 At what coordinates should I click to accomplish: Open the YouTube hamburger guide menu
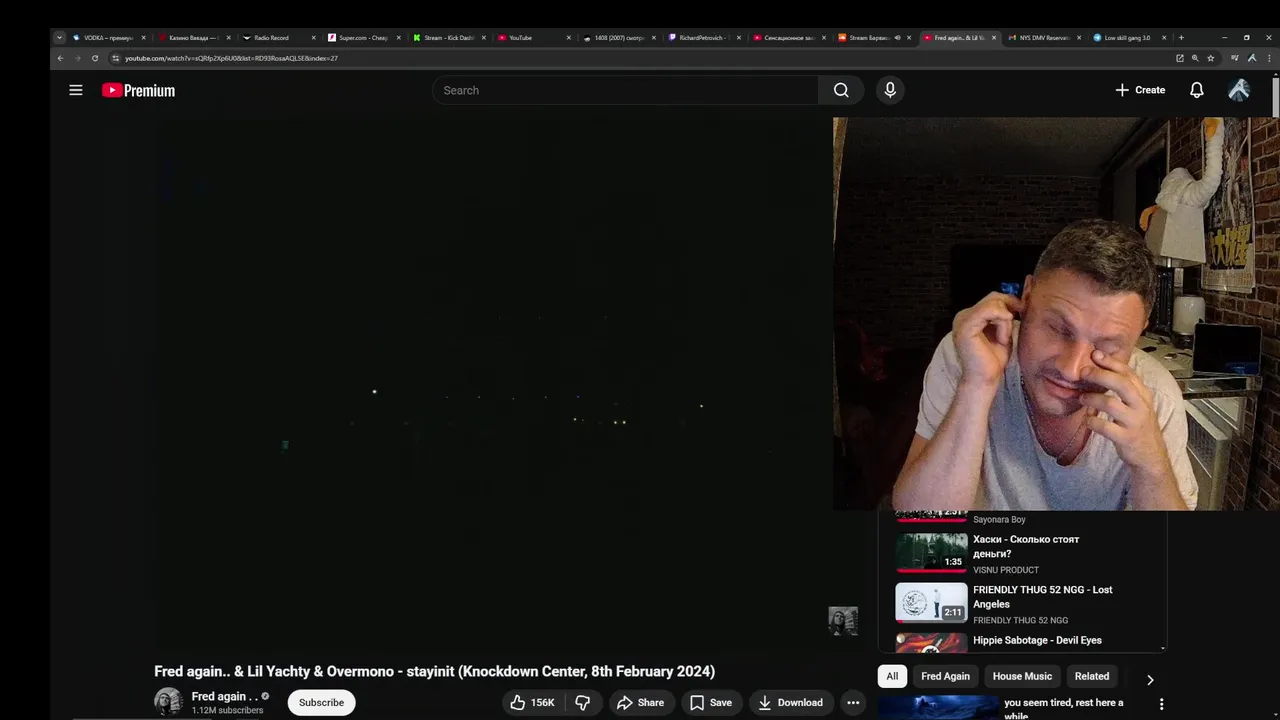pyautogui.click(x=75, y=90)
